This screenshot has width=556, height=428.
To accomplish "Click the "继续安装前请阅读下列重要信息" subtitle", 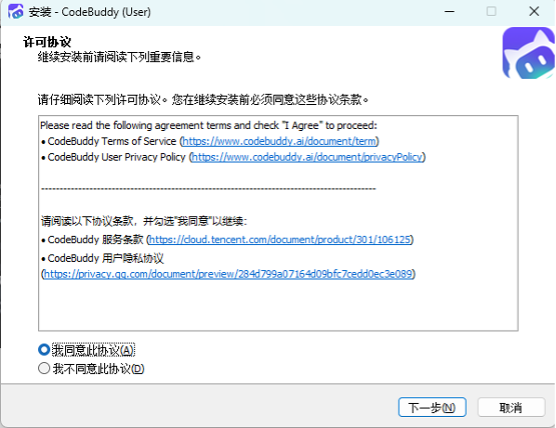I will point(119,57).
